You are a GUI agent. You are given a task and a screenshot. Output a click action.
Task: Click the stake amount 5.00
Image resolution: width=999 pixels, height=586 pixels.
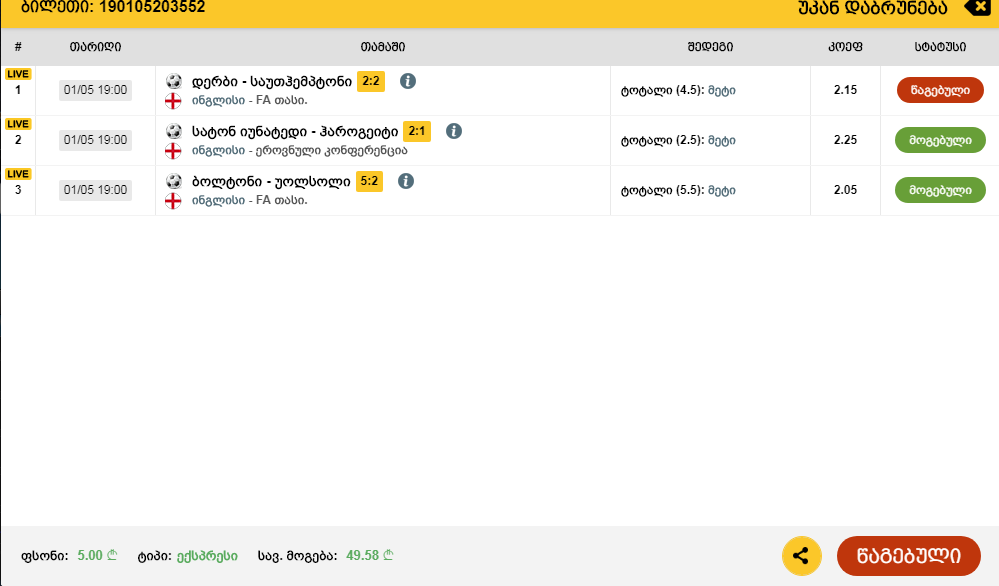click(90, 555)
